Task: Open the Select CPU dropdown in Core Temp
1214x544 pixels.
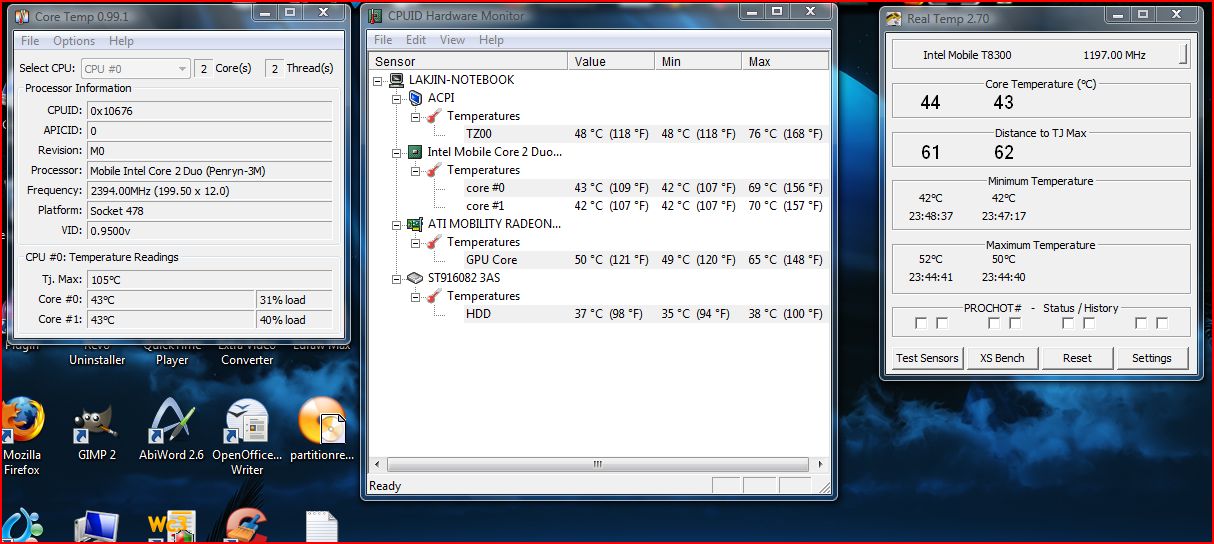Action: (135, 69)
